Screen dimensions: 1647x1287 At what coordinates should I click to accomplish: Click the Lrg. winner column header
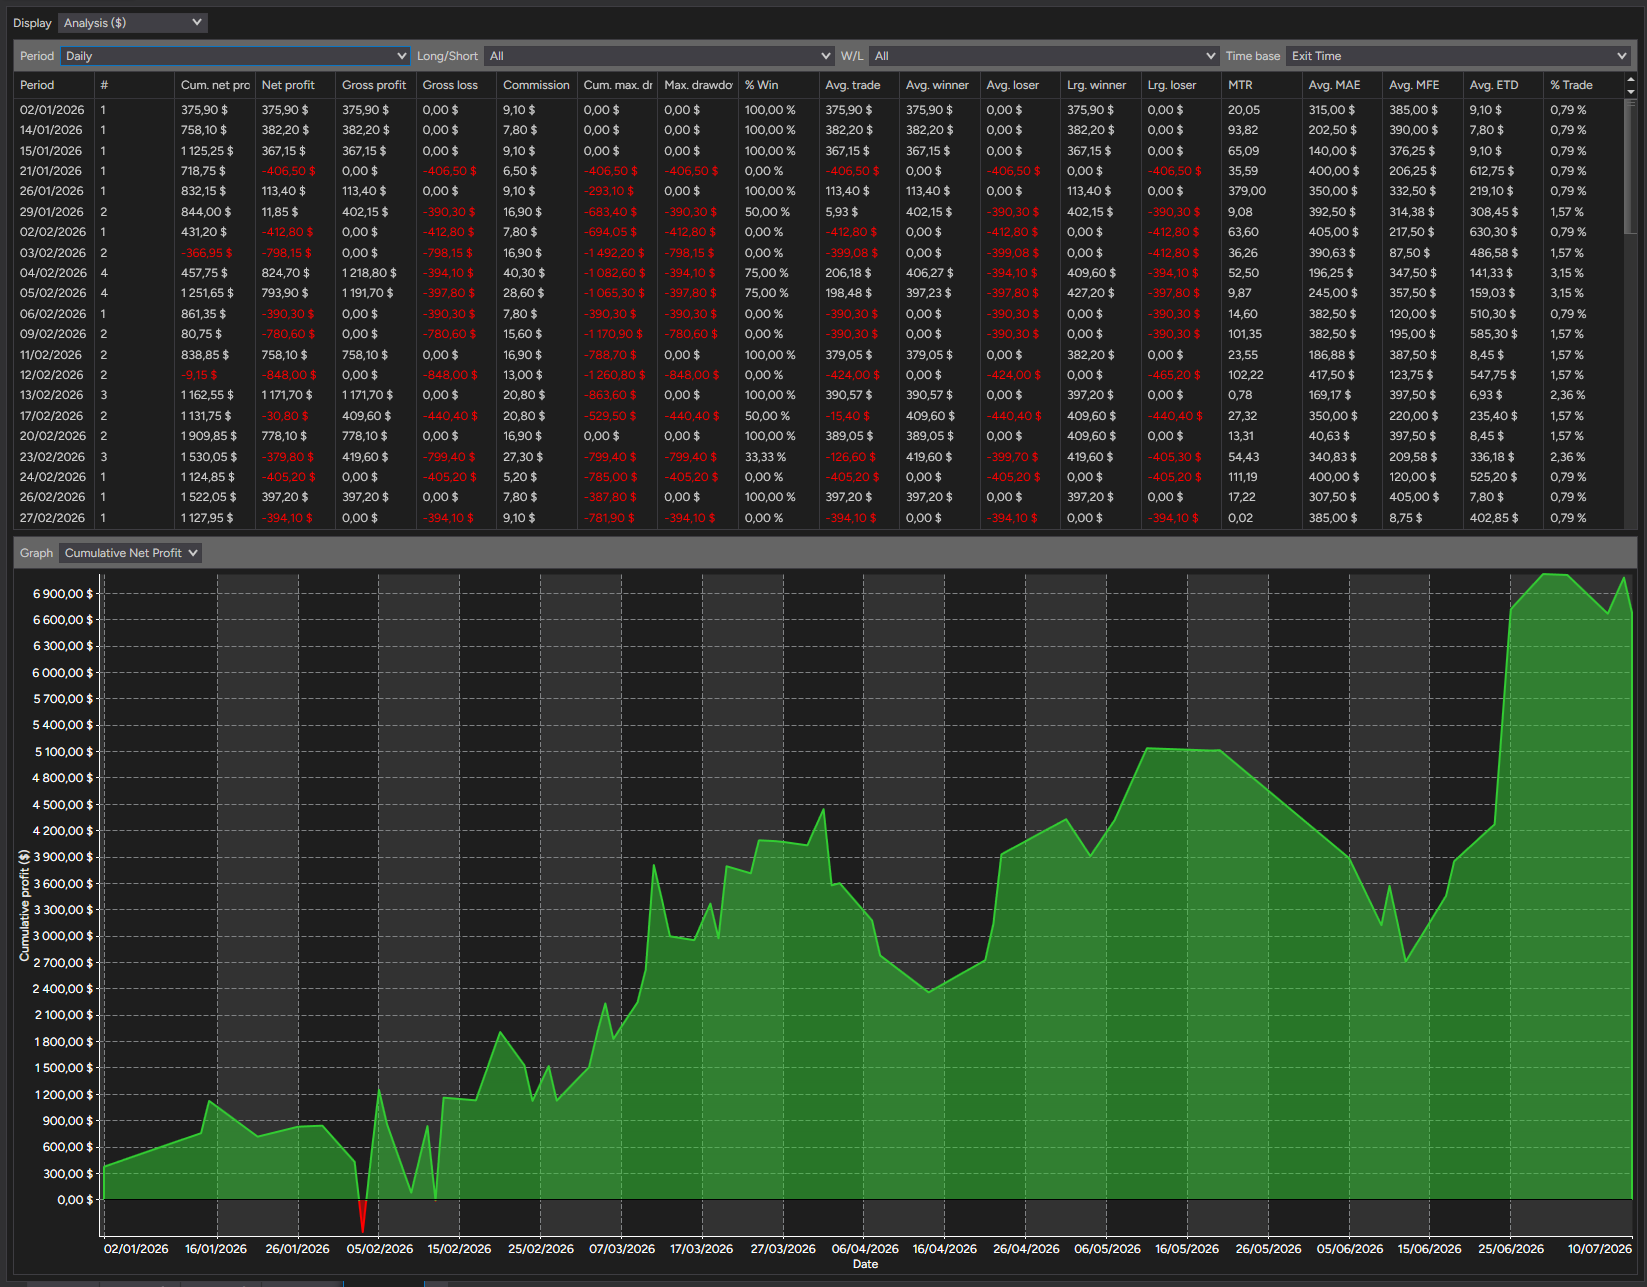click(1100, 85)
